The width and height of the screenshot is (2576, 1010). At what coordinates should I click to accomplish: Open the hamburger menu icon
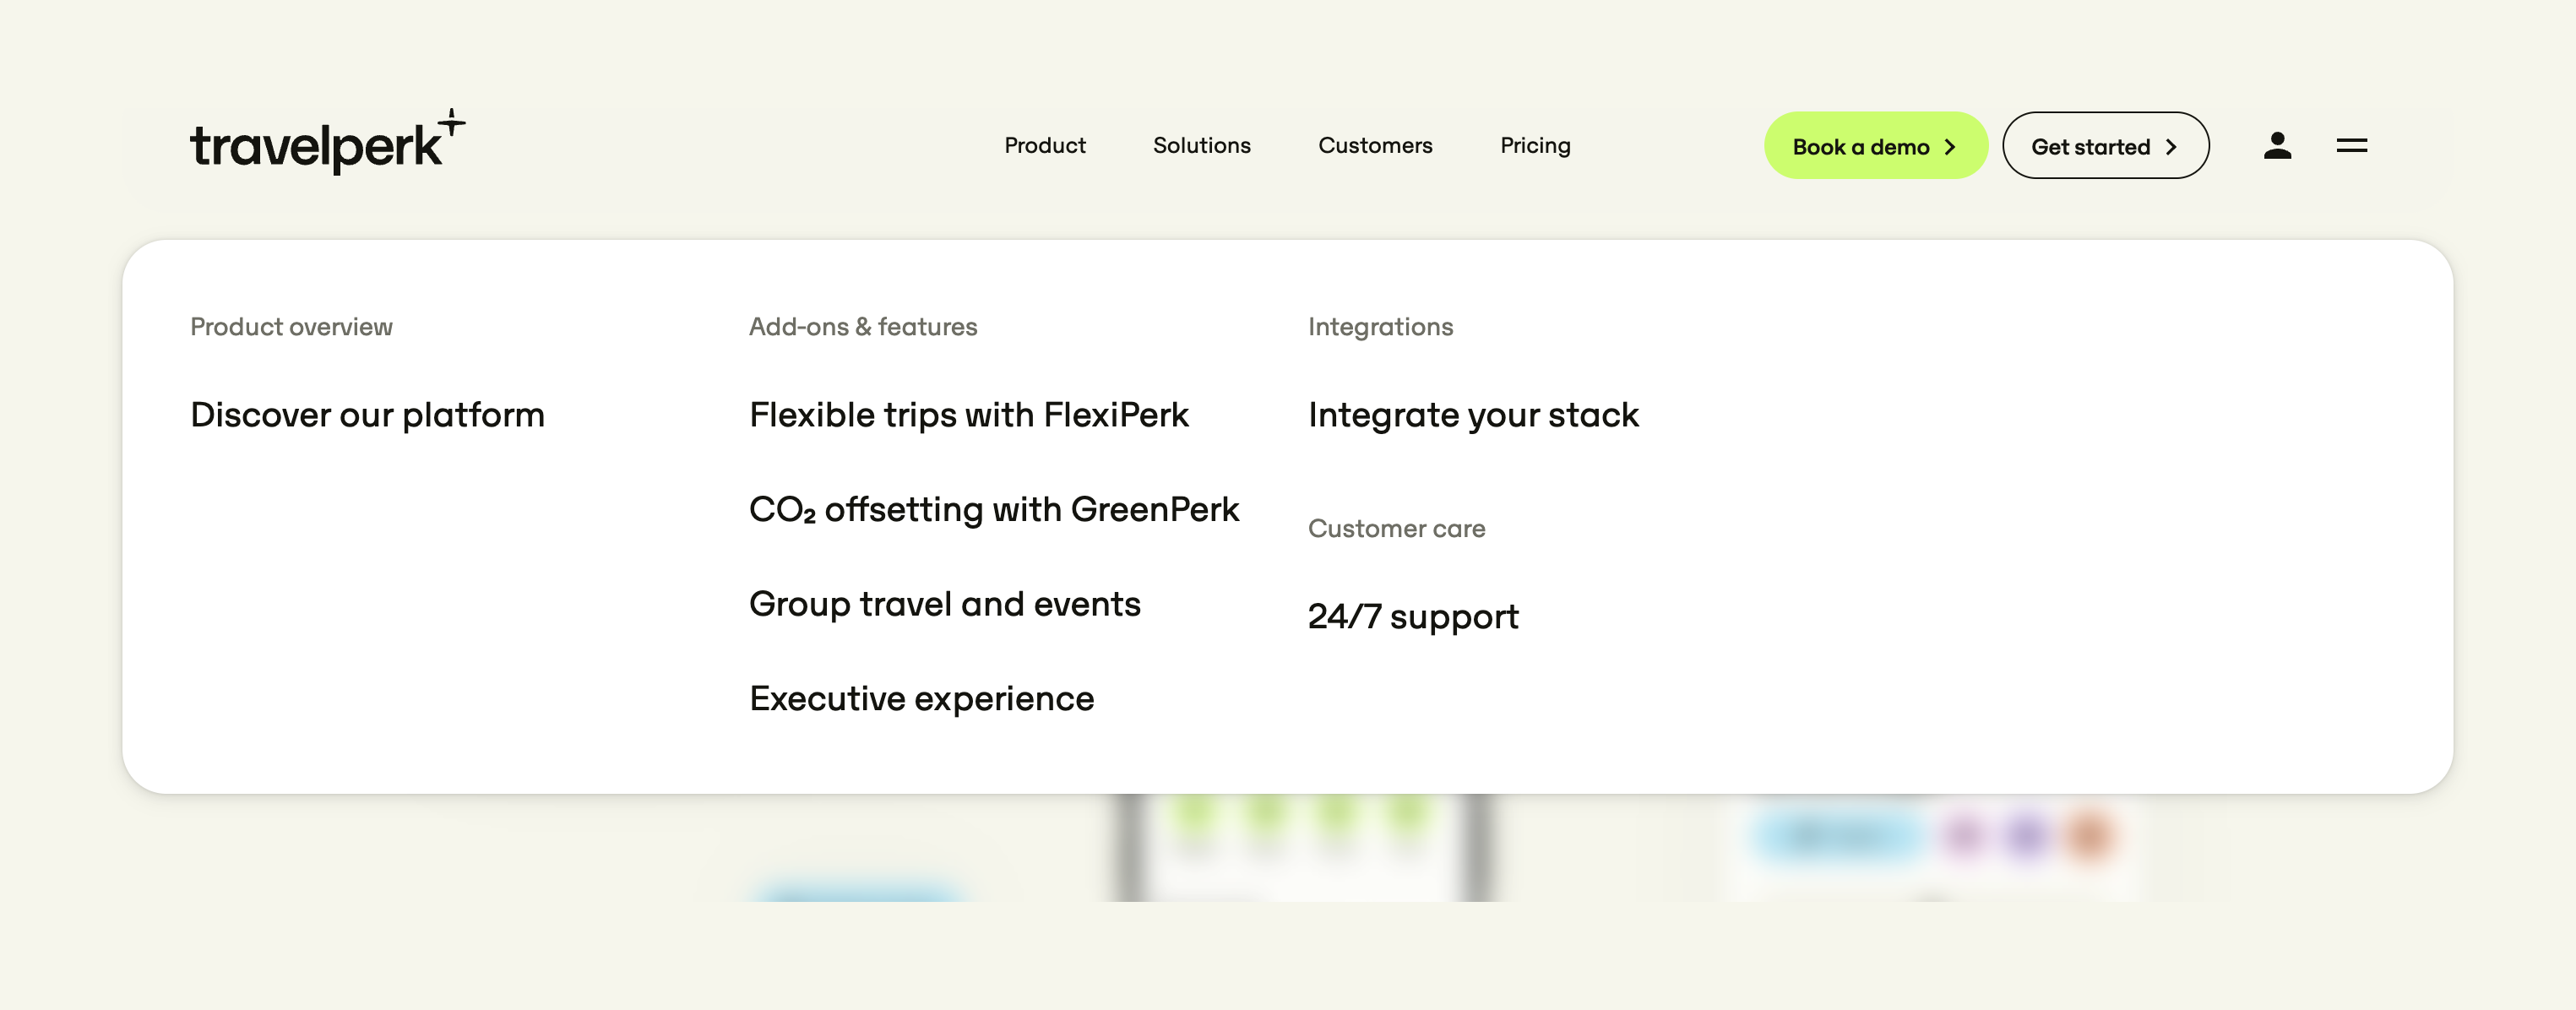pyautogui.click(x=2351, y=146)
